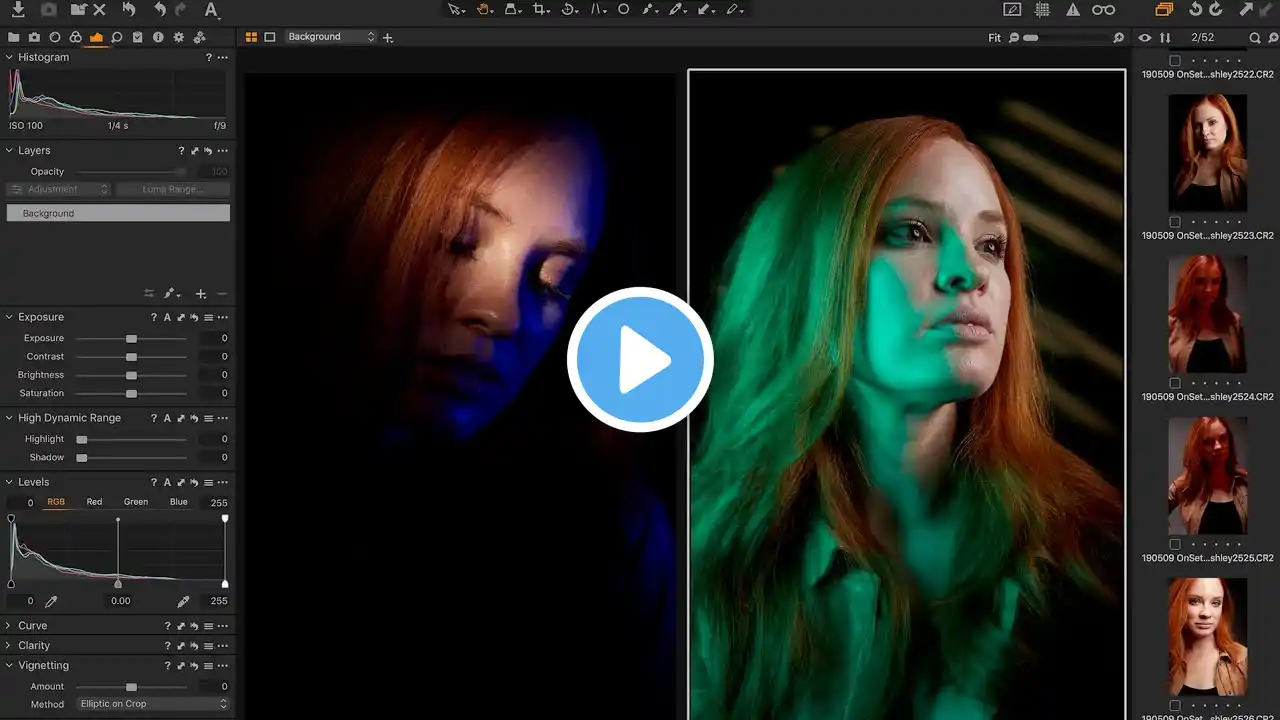Image resolution: width=1280 pixels, height=720 pixels.
Task: Select the Crop tool
Action: pos(540,10)
